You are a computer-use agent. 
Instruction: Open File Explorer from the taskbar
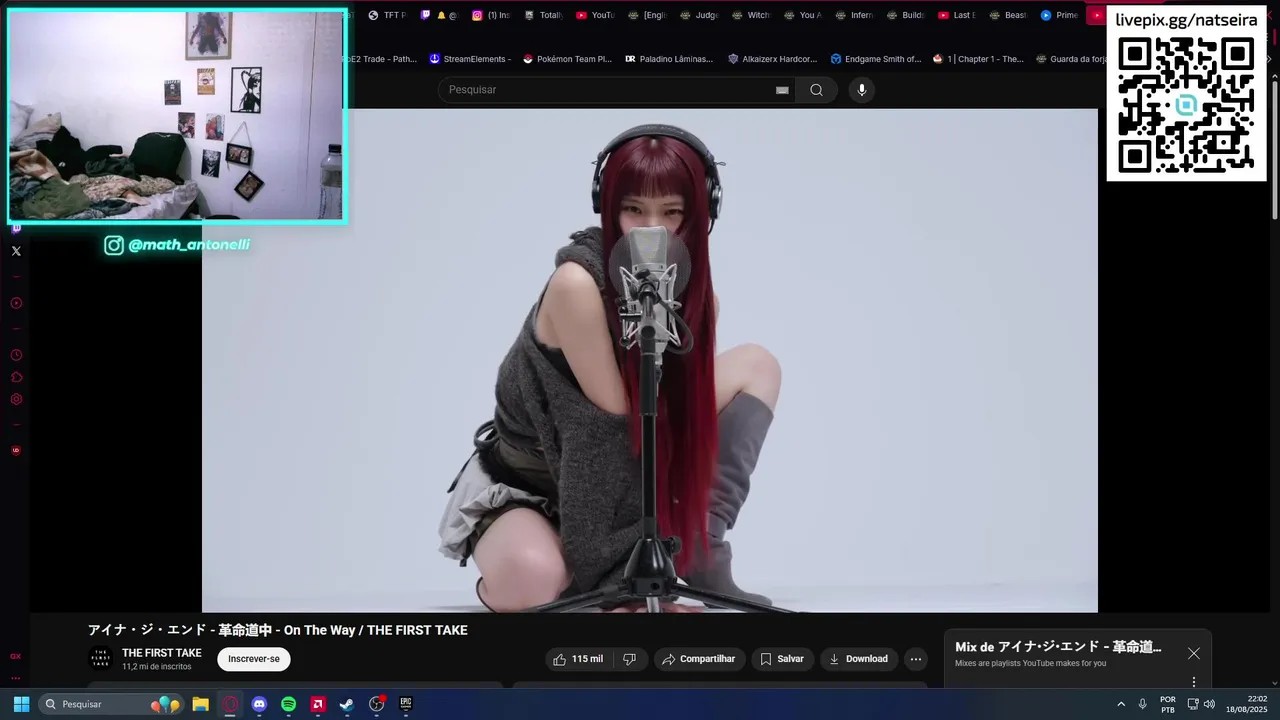tap(201, 704)
